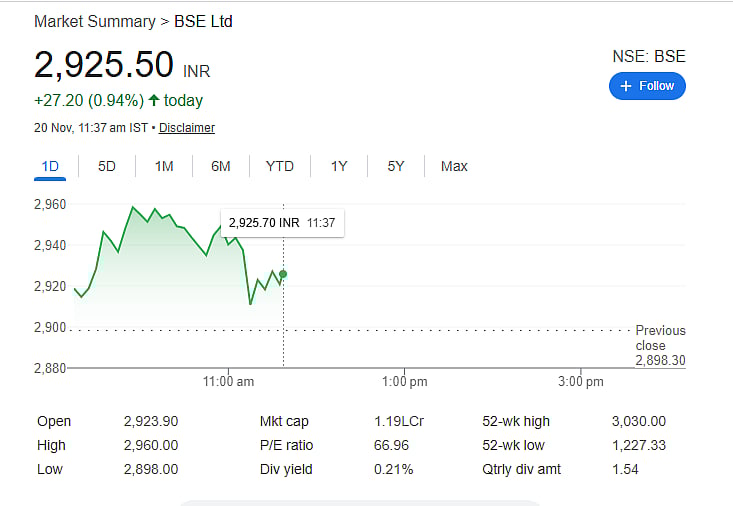Click the green dot marker on chart line
This screenshot has height=506, width=733.
click(x=283, y=274)
